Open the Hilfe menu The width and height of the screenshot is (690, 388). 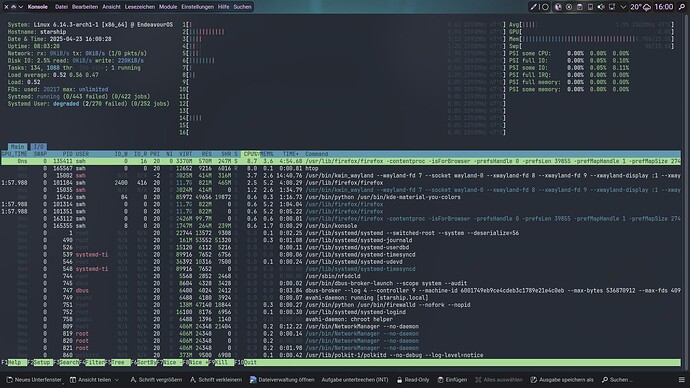[224, 7]
